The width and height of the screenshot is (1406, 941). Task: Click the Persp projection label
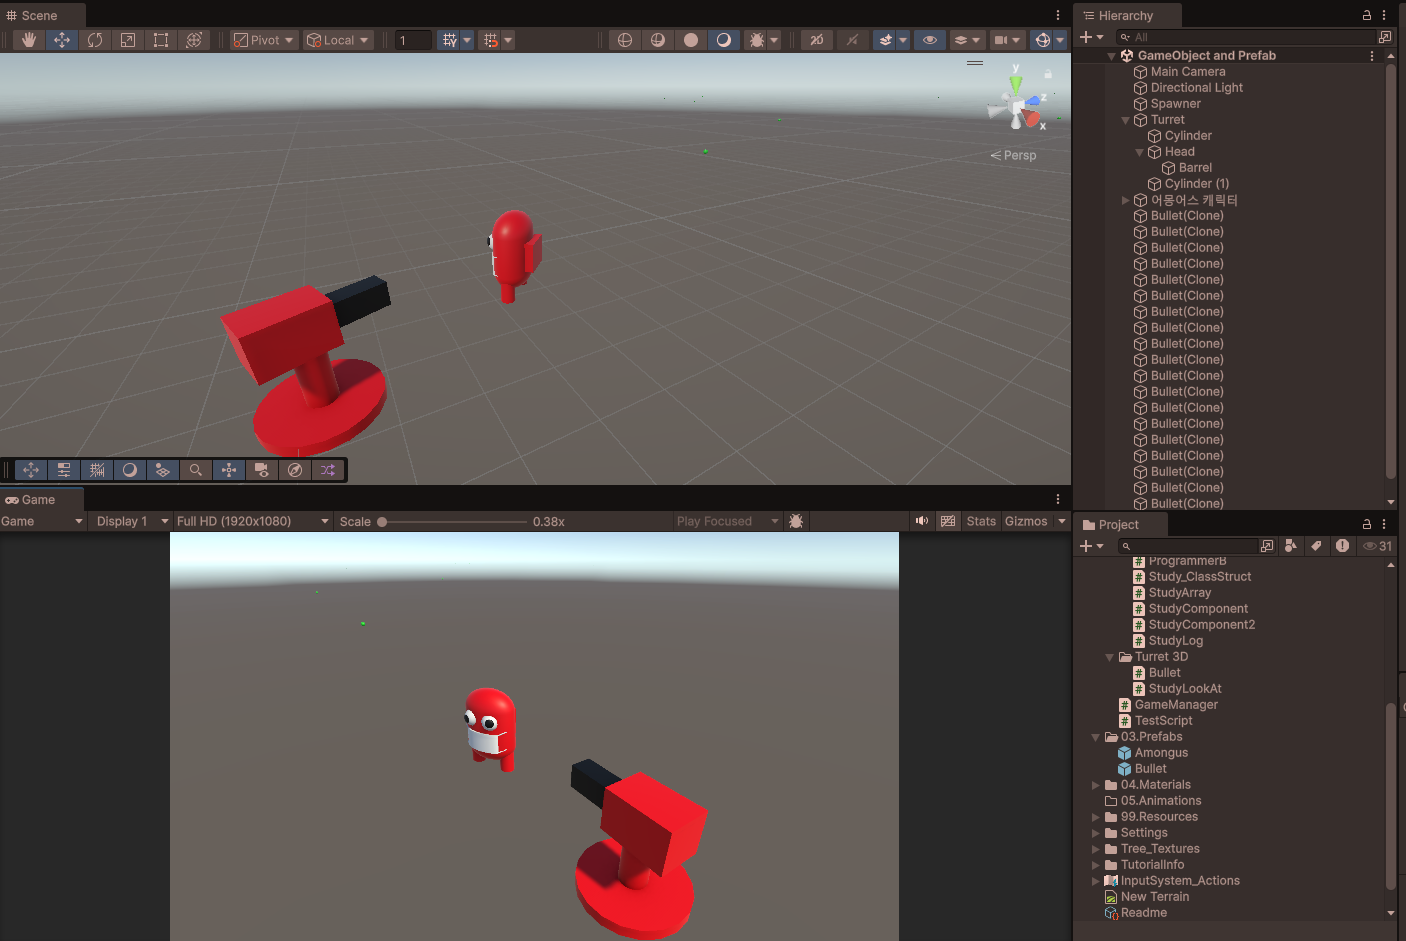tap(1014, 155)
